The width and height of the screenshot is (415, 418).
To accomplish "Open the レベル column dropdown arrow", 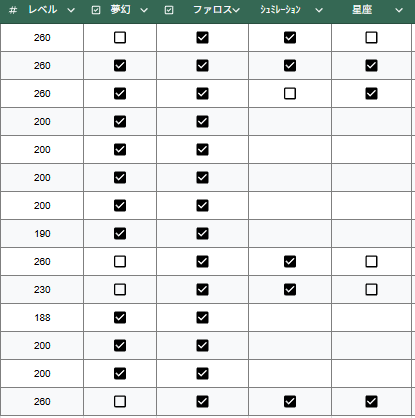I will pyautogui.click(x=71, y=10).
